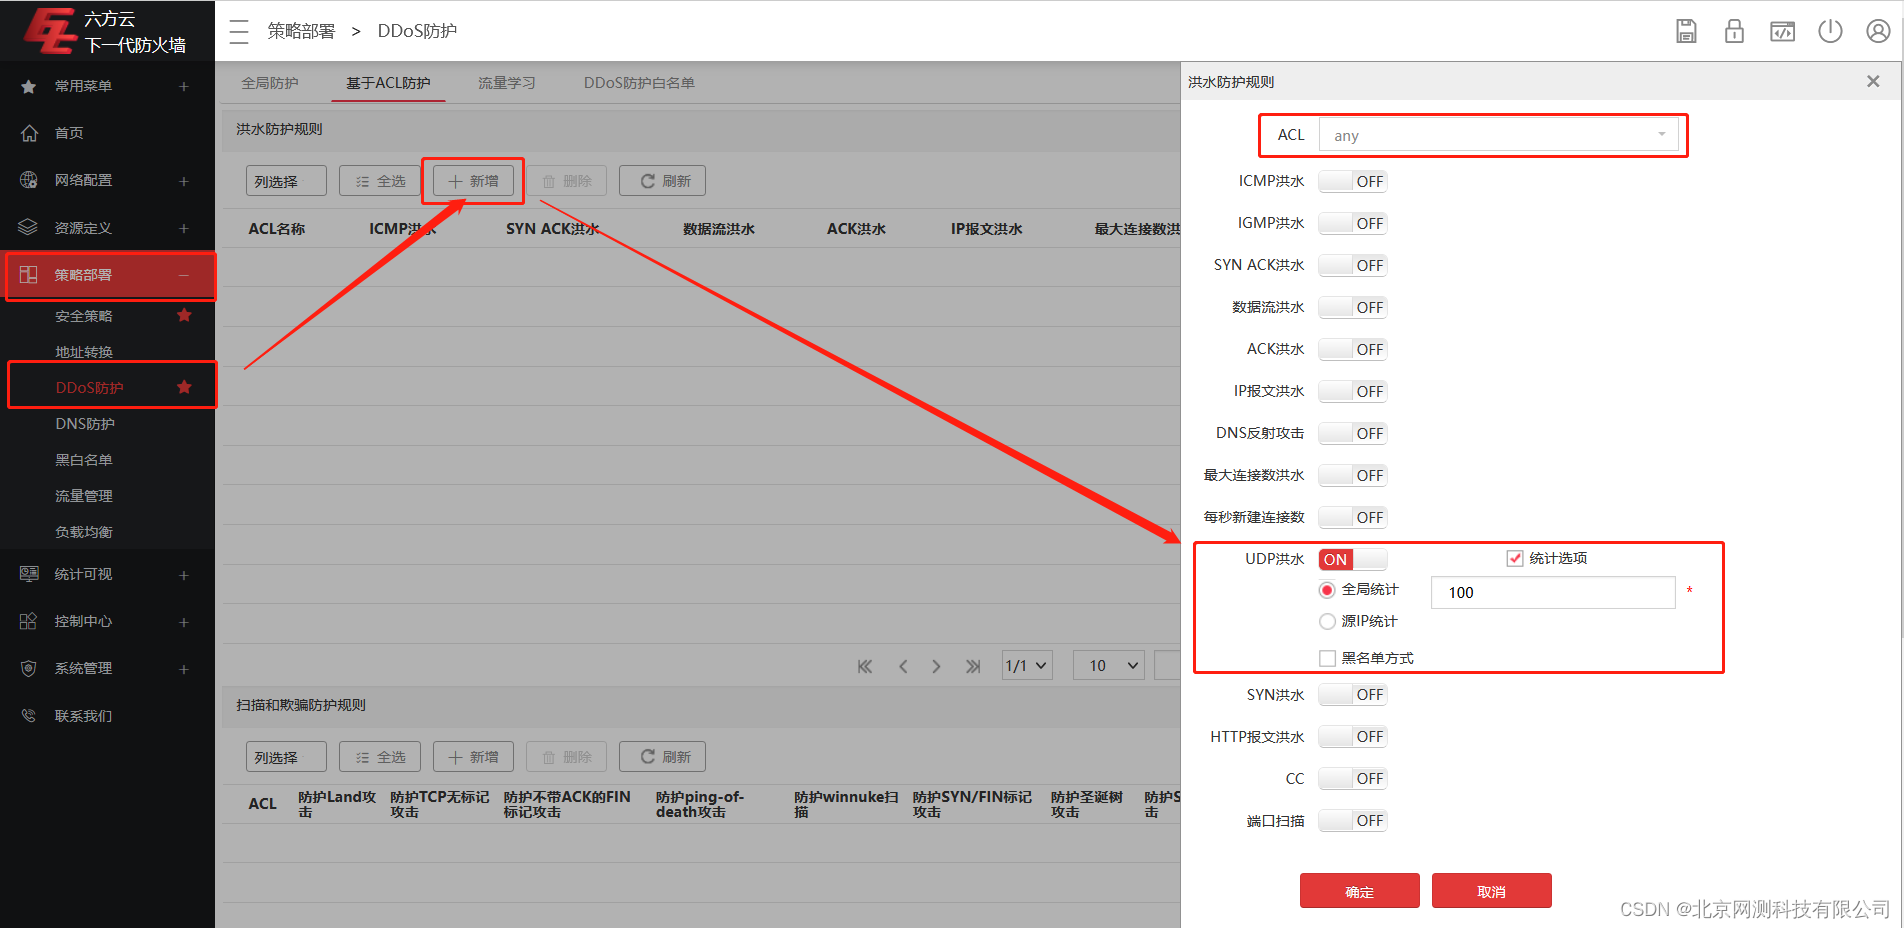Check the 黑名单方式 checkbox

tap(1327, 658)
